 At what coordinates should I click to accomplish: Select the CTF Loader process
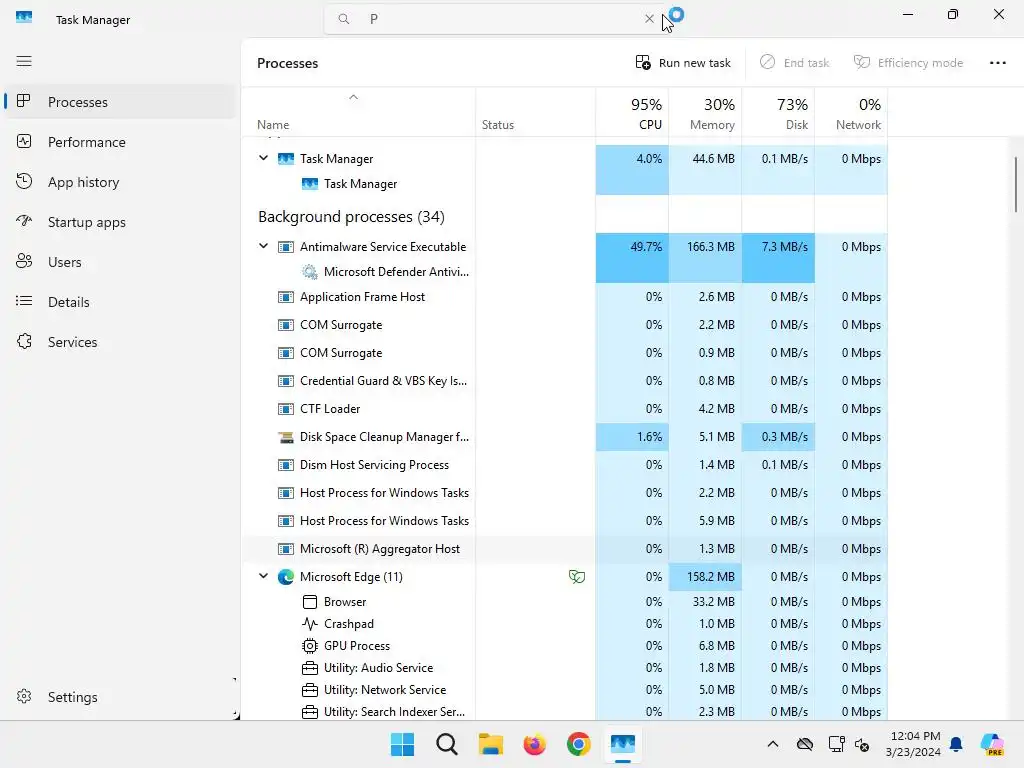[566, 409]
